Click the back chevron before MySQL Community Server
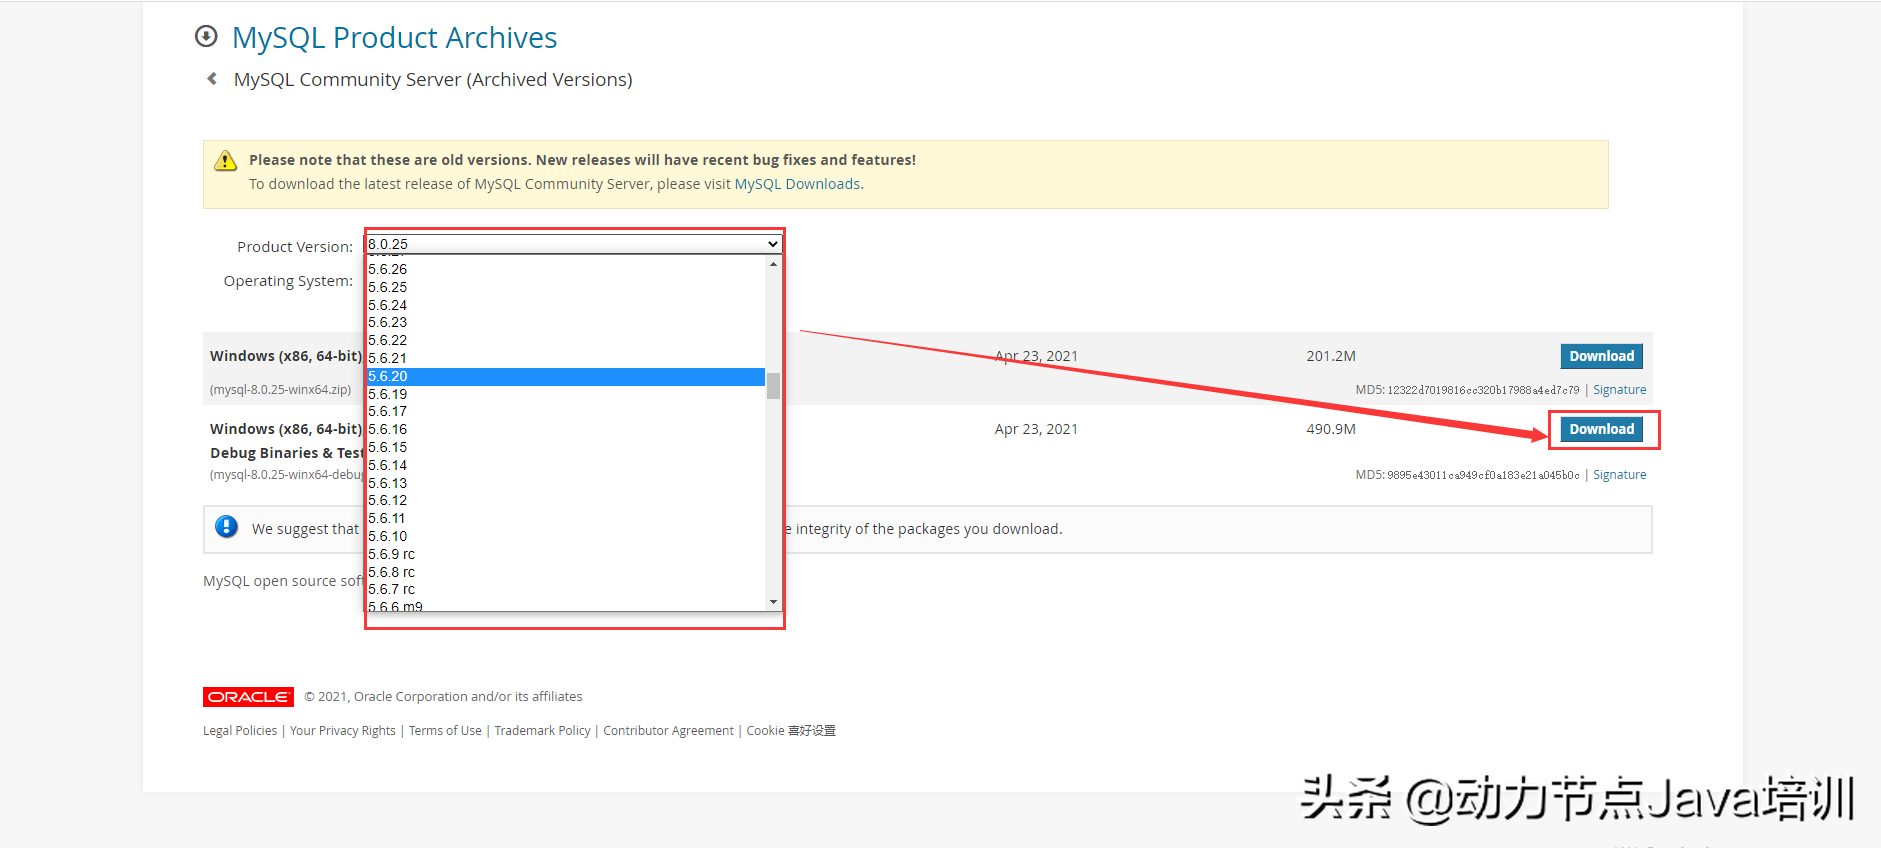Screen dimensions: 1881x848 point(212,79)
